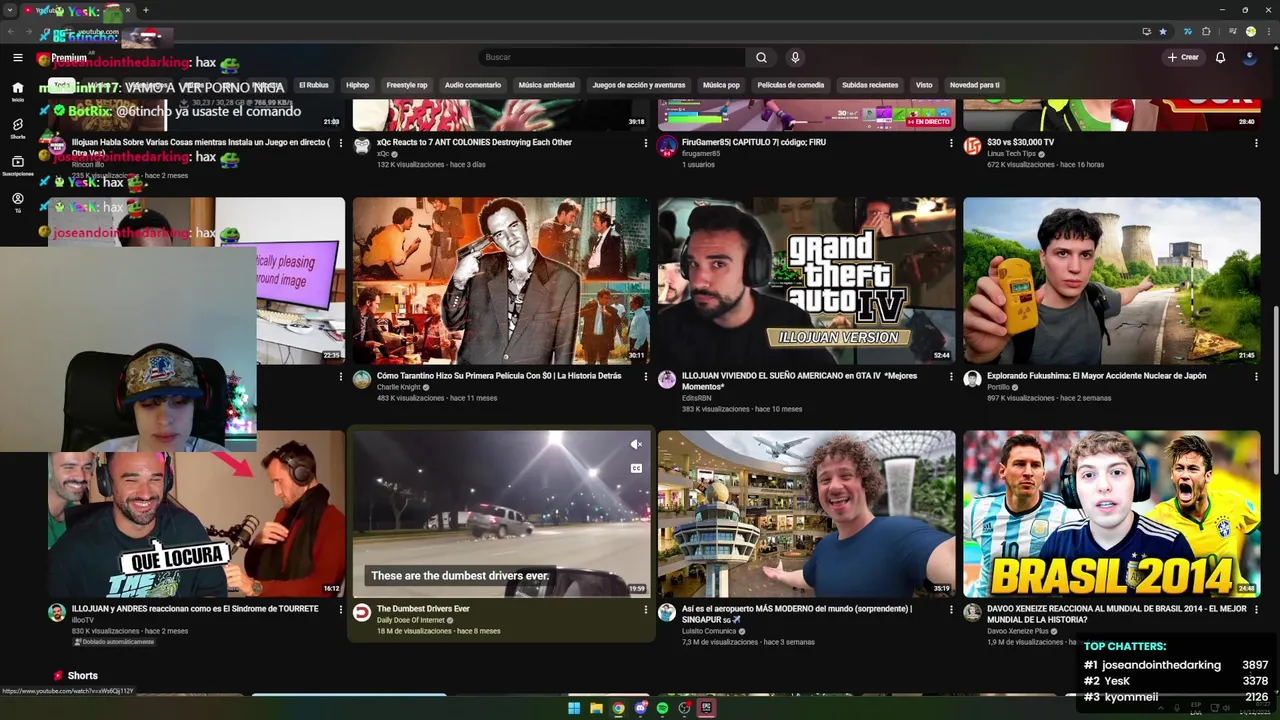
Task: Bookmark this page with the star icon
Action: [1162, 31]
